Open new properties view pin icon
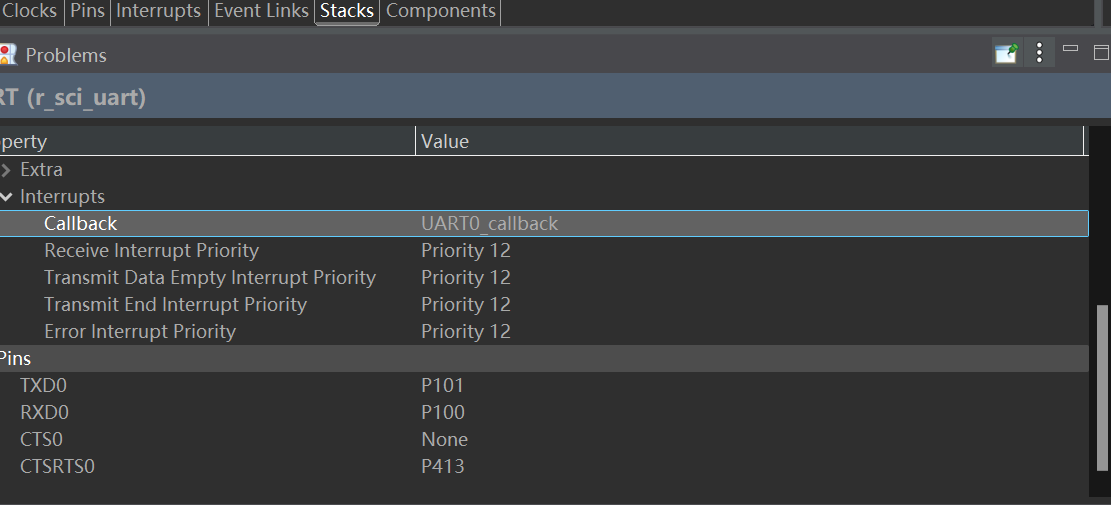The width and height of the screenshot is (1111, 505). pyautogui.click(x=1007, y=53)
